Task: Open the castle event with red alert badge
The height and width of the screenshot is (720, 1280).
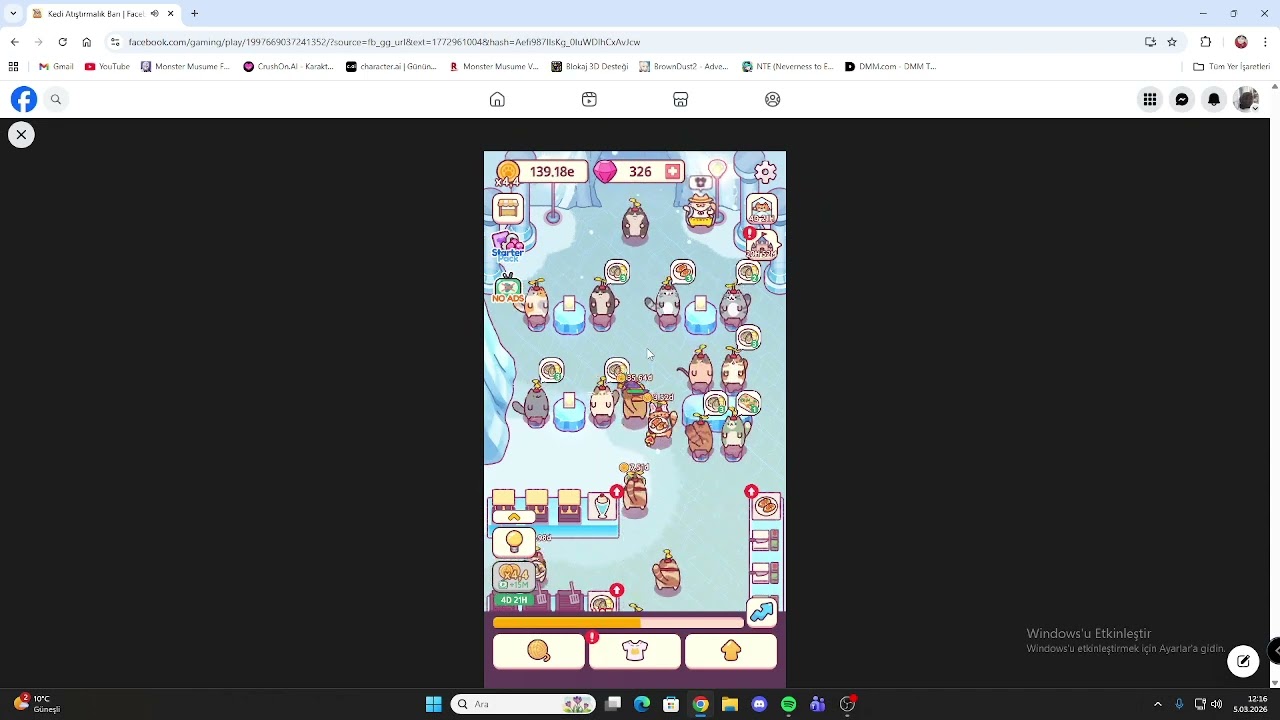Action: pyautogui.click(x=762, y=243)
